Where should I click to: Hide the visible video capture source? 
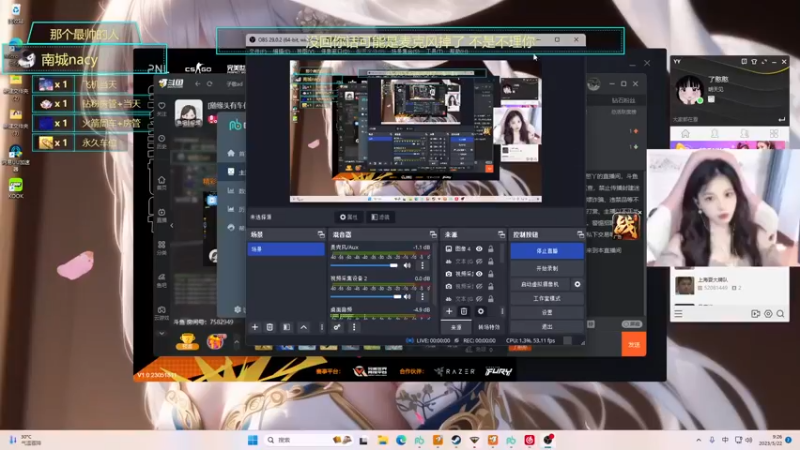pos(479,274)
